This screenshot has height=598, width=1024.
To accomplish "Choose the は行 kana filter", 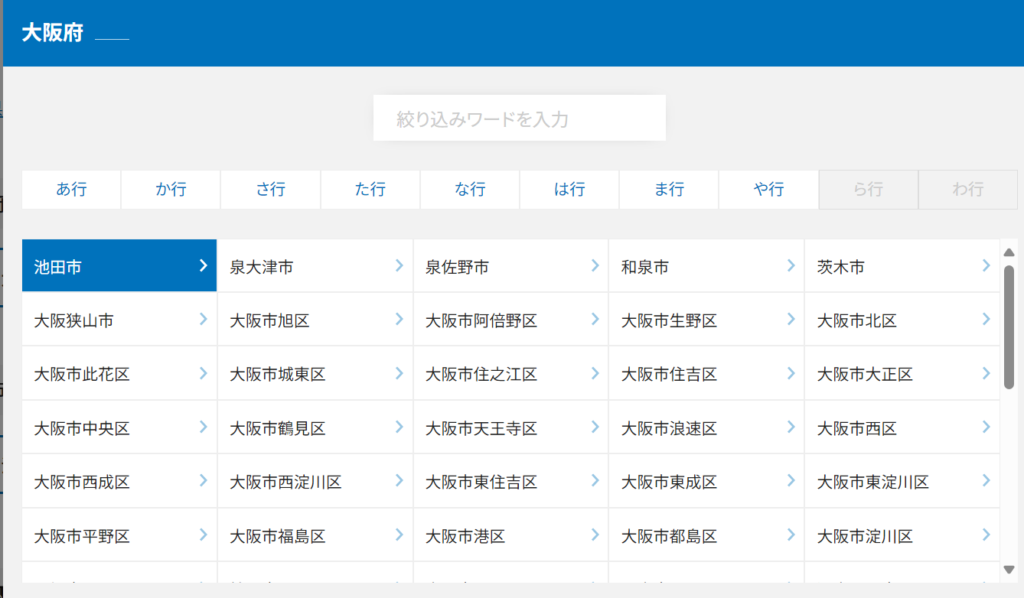I will pyautogui.click(x=569, y=189).
